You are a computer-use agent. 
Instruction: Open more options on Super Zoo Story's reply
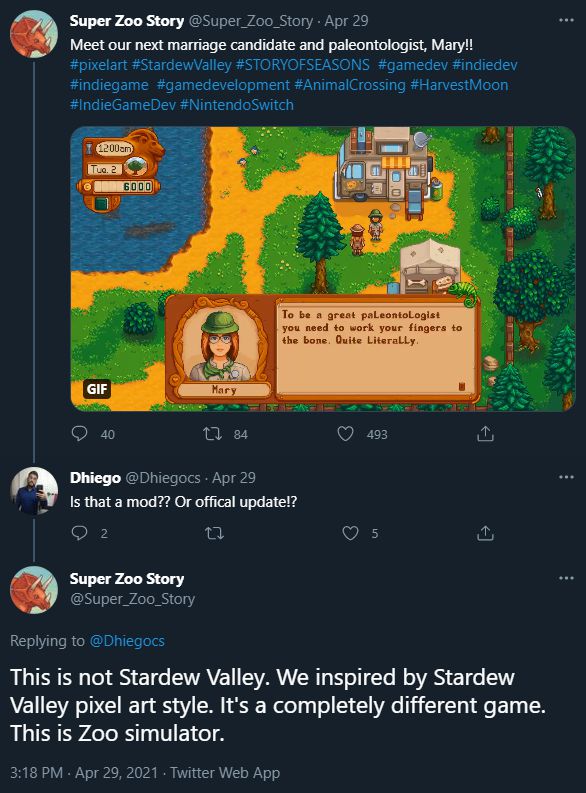pyautogui.click(x=566, y=578)
